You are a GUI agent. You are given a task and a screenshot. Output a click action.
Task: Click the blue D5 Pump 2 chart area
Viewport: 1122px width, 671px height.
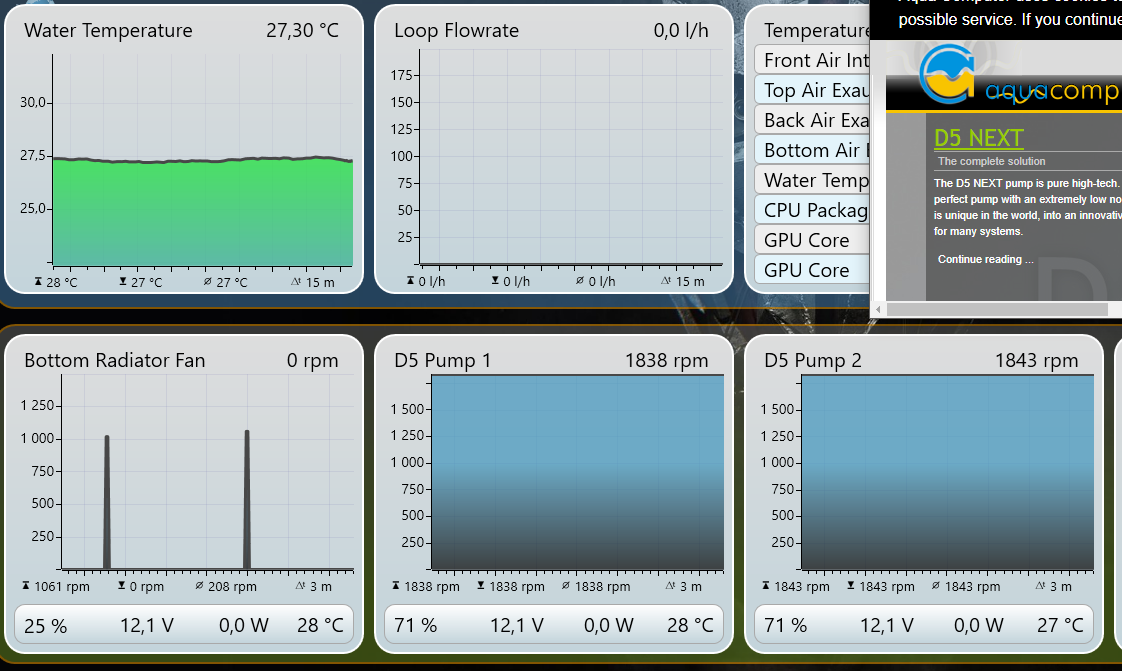[x=947, y=472]
